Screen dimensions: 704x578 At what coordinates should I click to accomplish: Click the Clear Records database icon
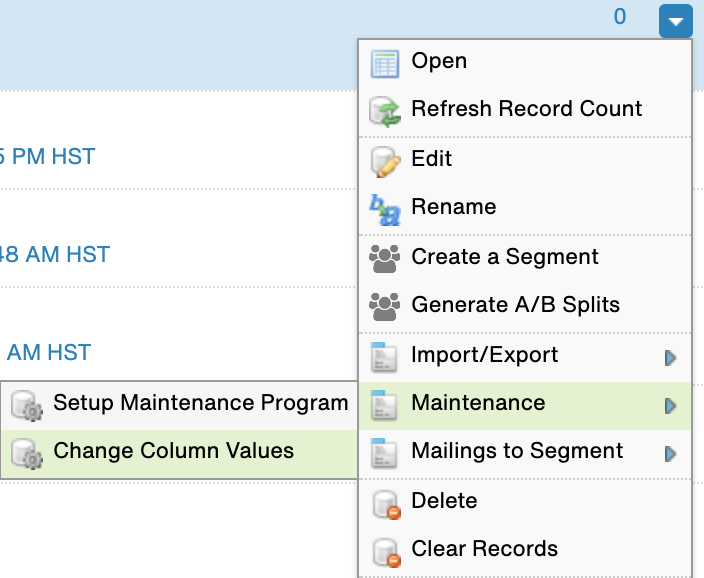tap(386, 553)
